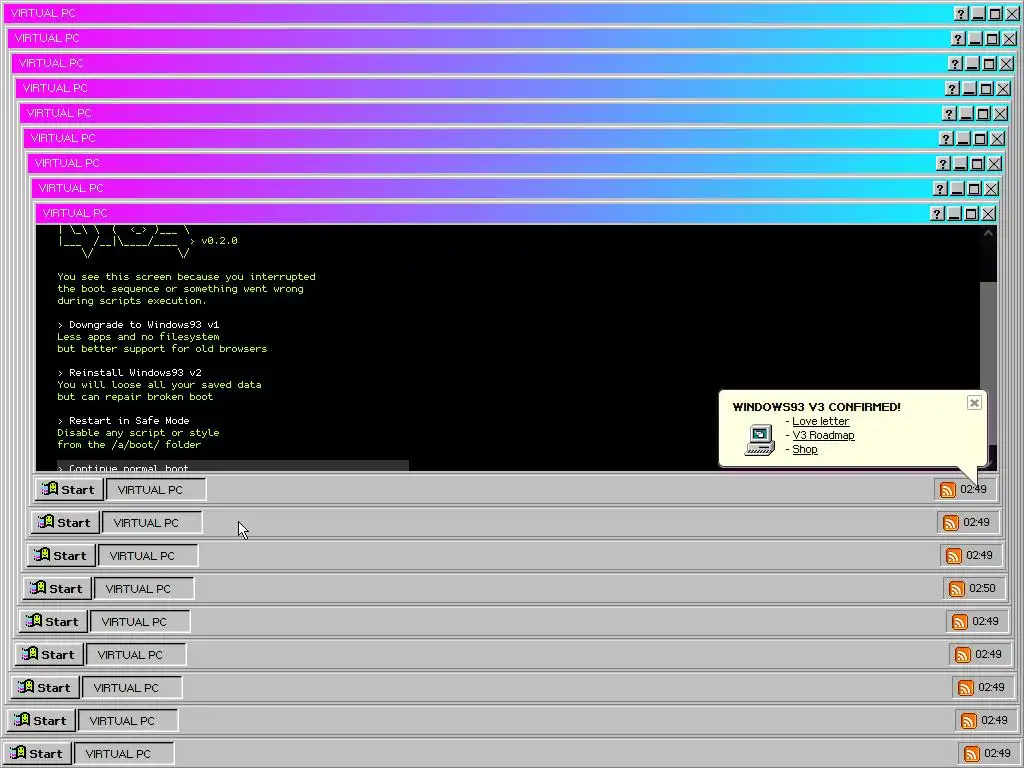Click the terminal scrollbar up arrow

(x=988, y=233)
